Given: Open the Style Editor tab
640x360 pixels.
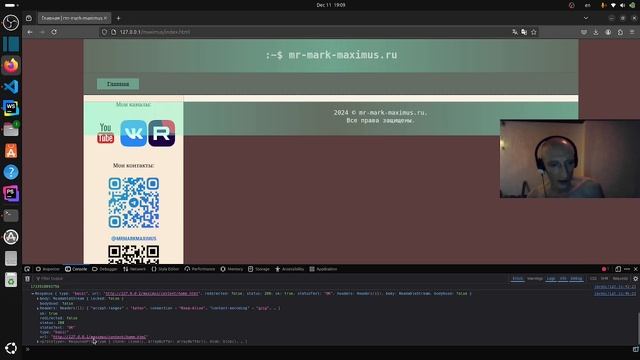Looking at the screenshot, I should point(165,269).
